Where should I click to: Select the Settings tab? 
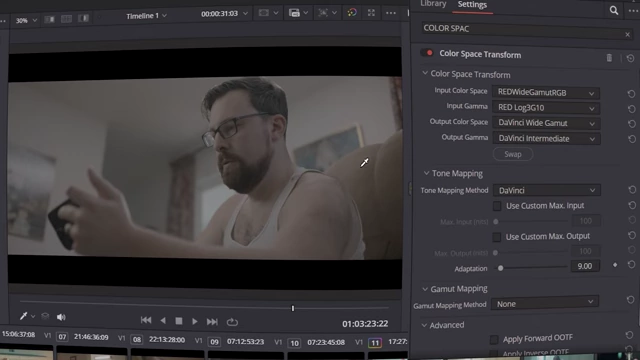pos(472,4)
